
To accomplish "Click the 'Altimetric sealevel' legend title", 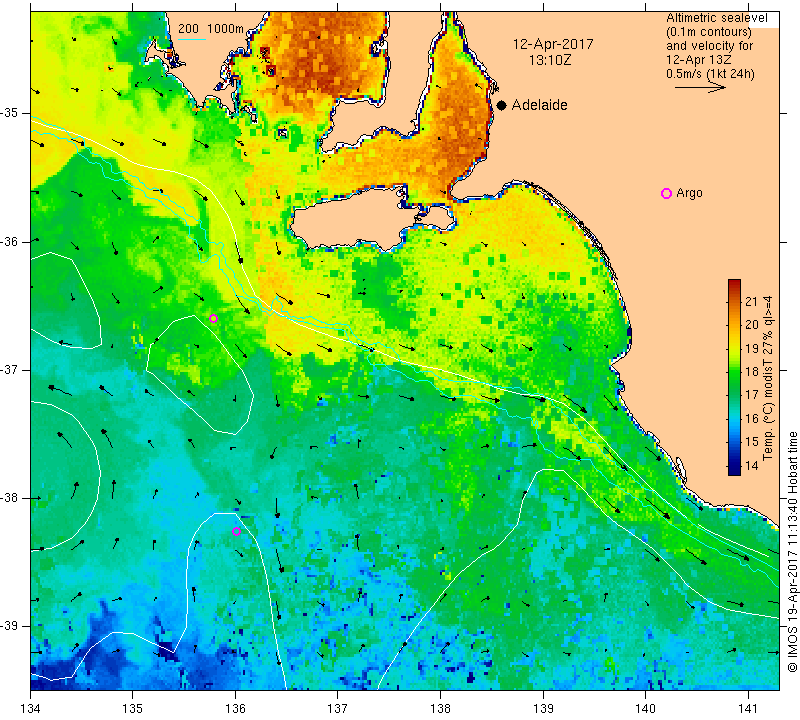I will point(716,18).
